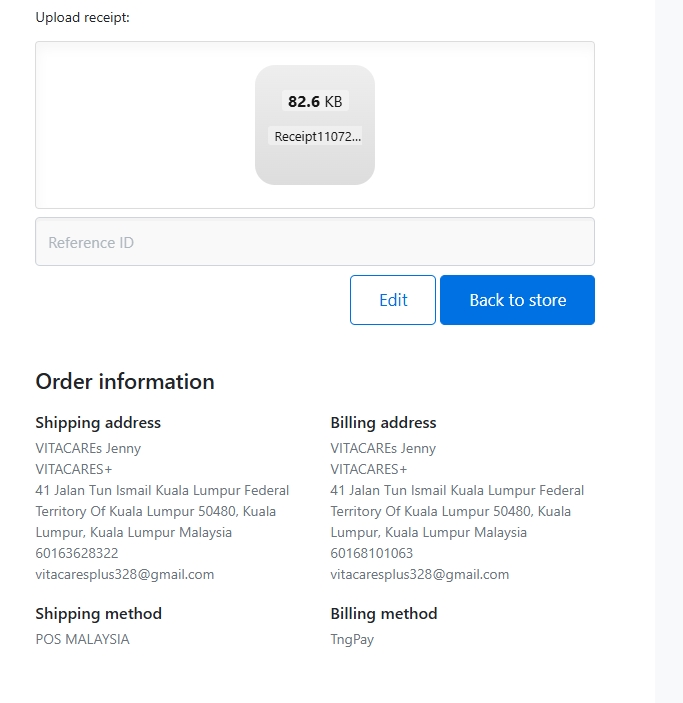Click the Billing method heading
Image resolution: width=683 pixels, height=703 pixels.
[x=384, y=614]
